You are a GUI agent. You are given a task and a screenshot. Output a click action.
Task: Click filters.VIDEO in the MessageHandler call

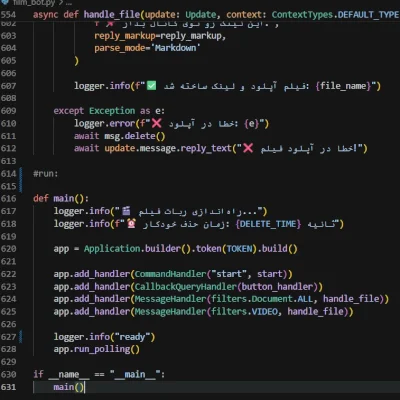(x=244, y=312)
